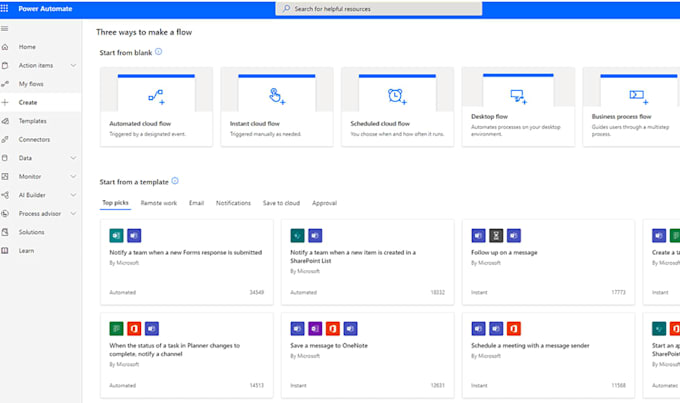The width and height of the screenshot is (680, 403).
Task: Click the AI Builder icon
Action: pos(5,195)
